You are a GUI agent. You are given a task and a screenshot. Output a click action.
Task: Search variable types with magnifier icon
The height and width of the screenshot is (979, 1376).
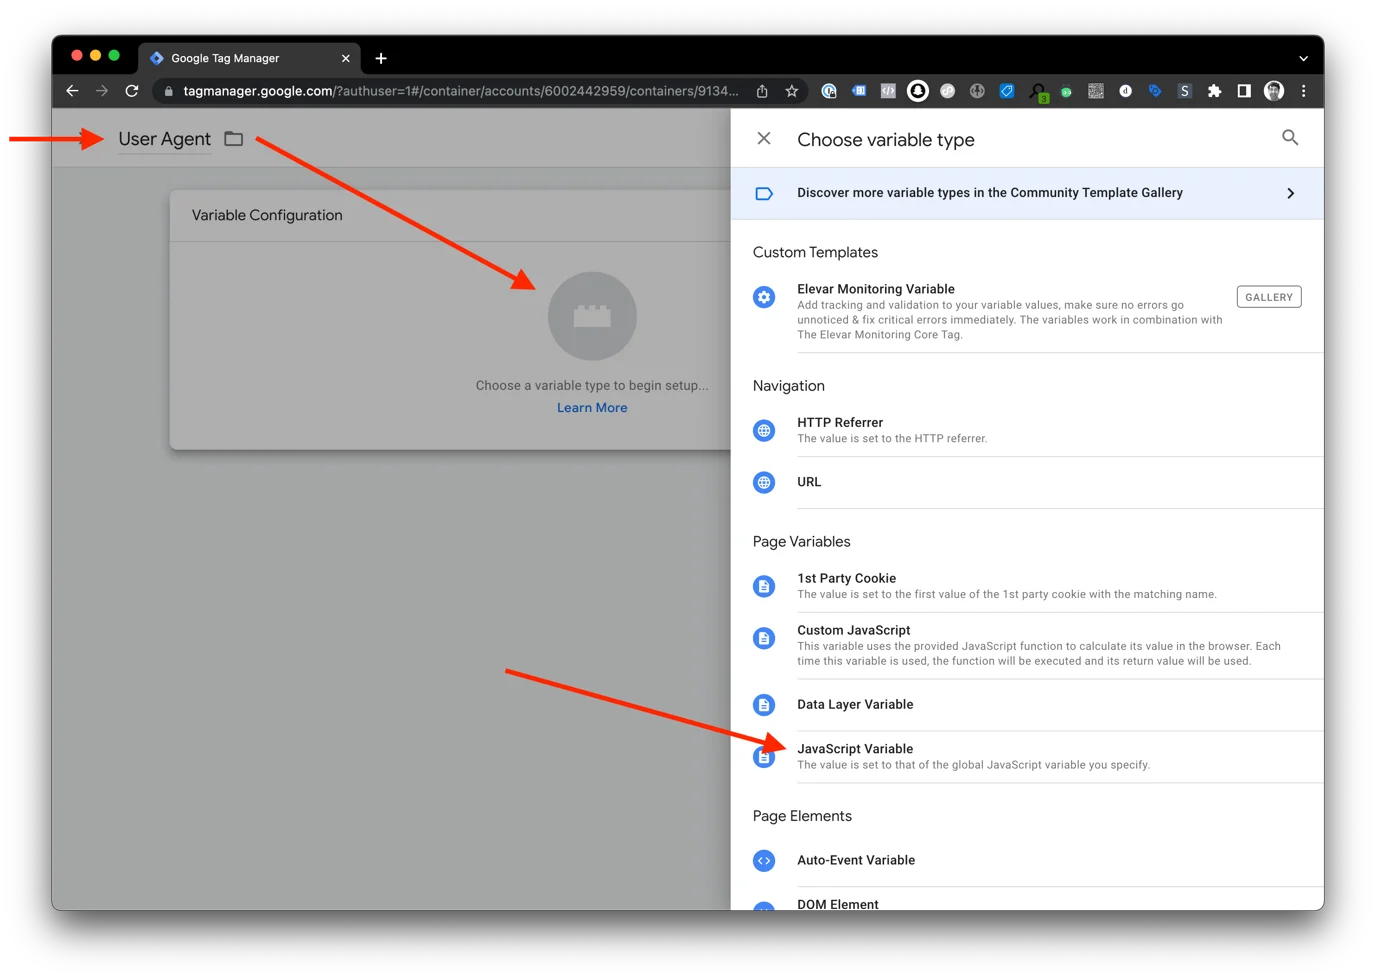(x=1290, y=138)
